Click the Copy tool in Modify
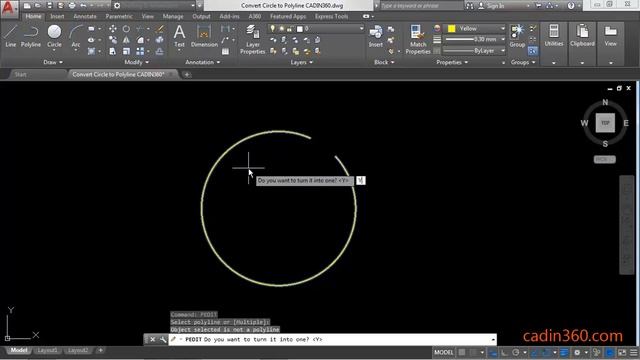 coord(113,40)
